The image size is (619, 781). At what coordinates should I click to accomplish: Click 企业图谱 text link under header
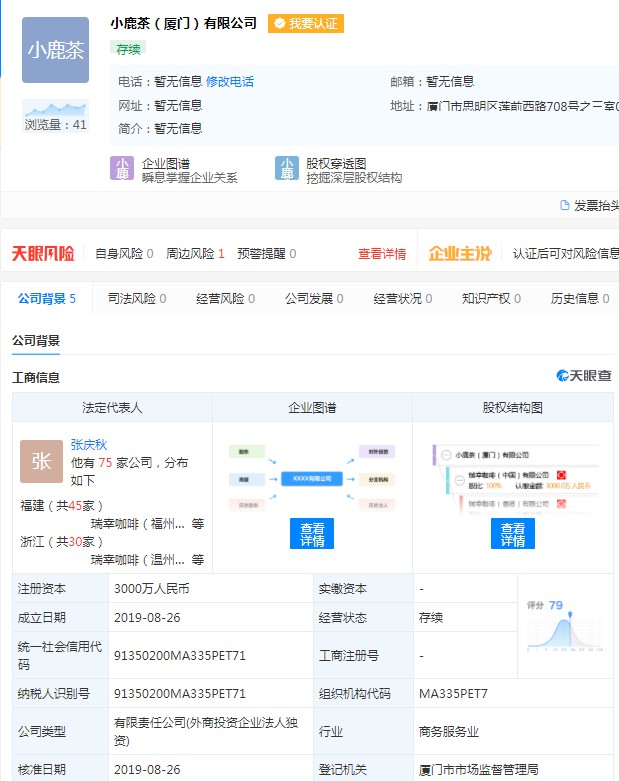click(166, 164)
